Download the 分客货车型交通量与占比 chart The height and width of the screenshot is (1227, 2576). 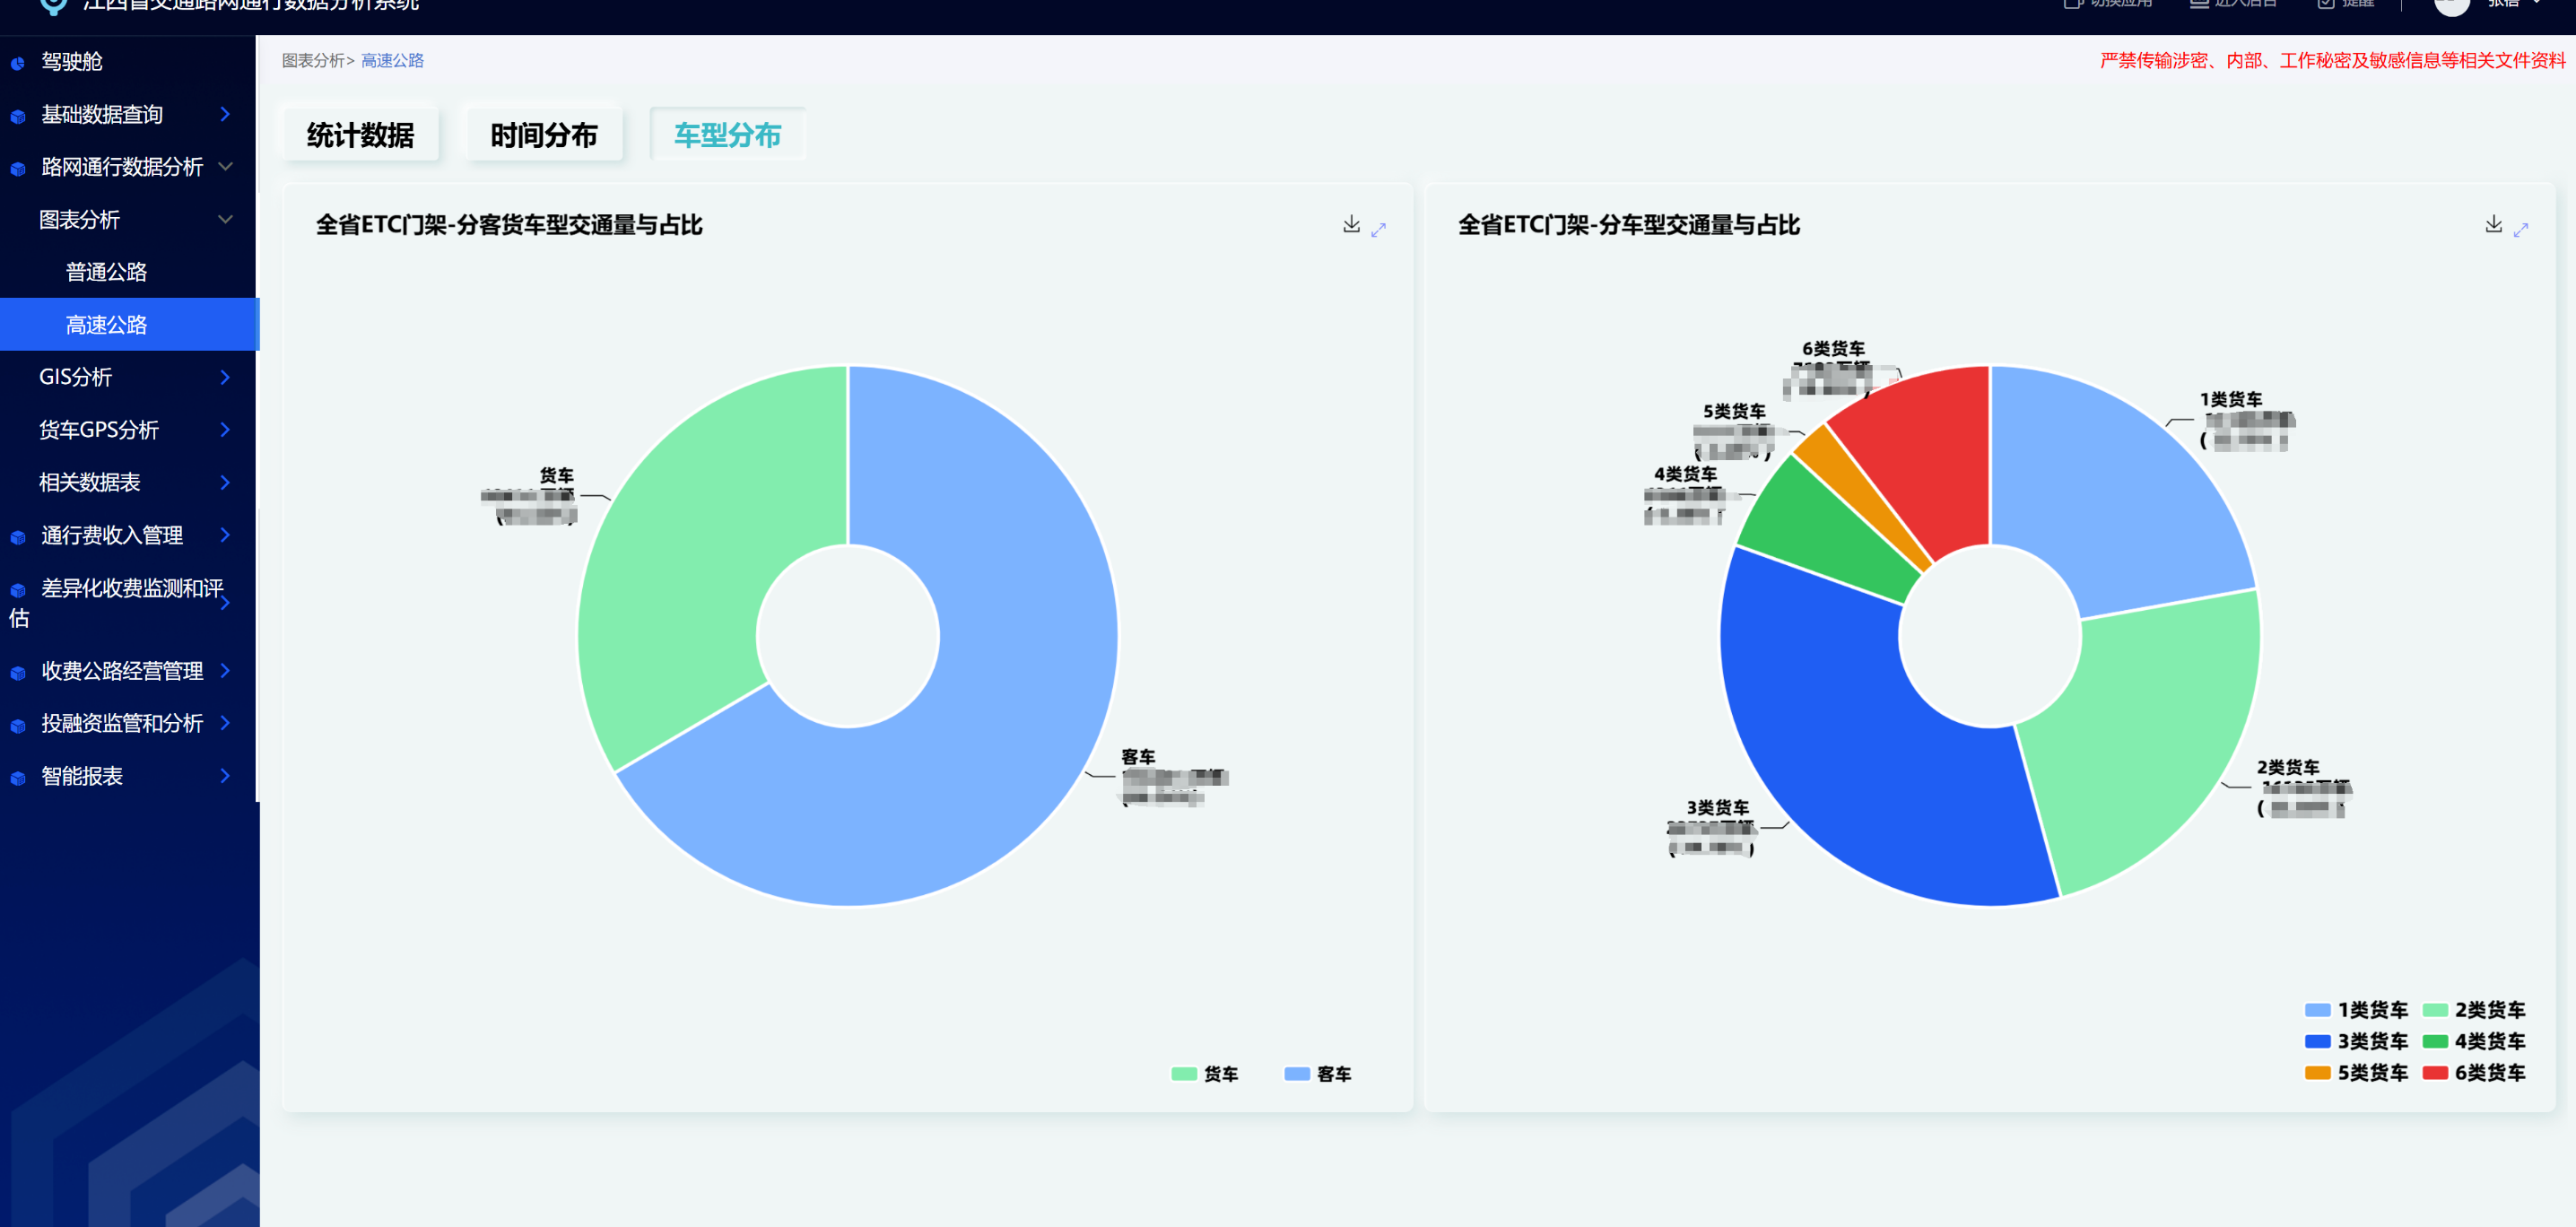(1351, 225)
